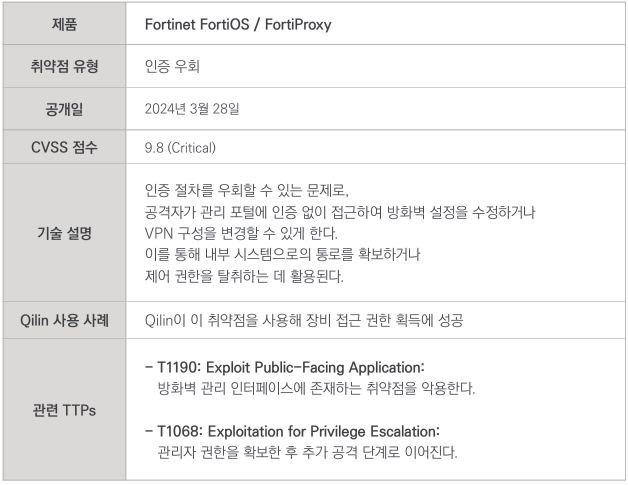The image size is (628, 485).
Task: Click the line starting with 공격자가 관리 포털에
Action: click(341, 212)
